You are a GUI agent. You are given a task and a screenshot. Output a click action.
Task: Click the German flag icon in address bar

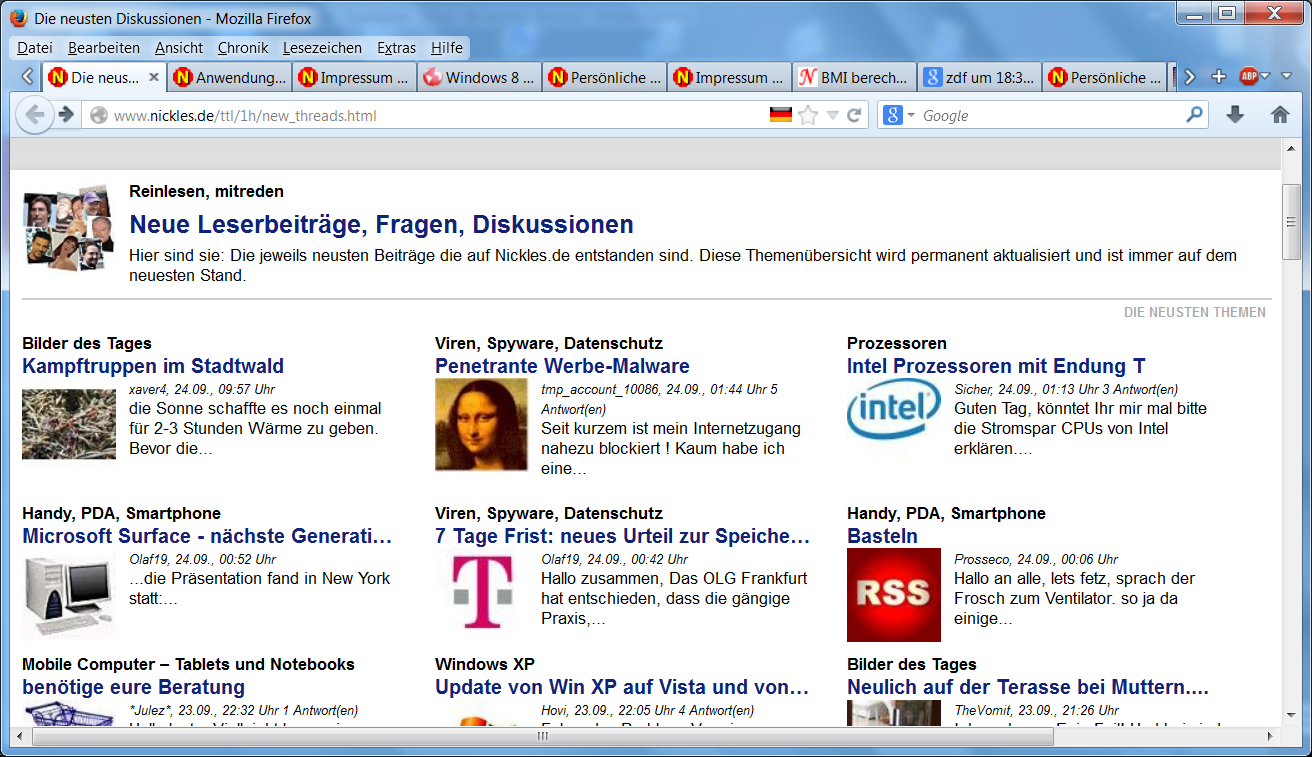click(781, 115)
